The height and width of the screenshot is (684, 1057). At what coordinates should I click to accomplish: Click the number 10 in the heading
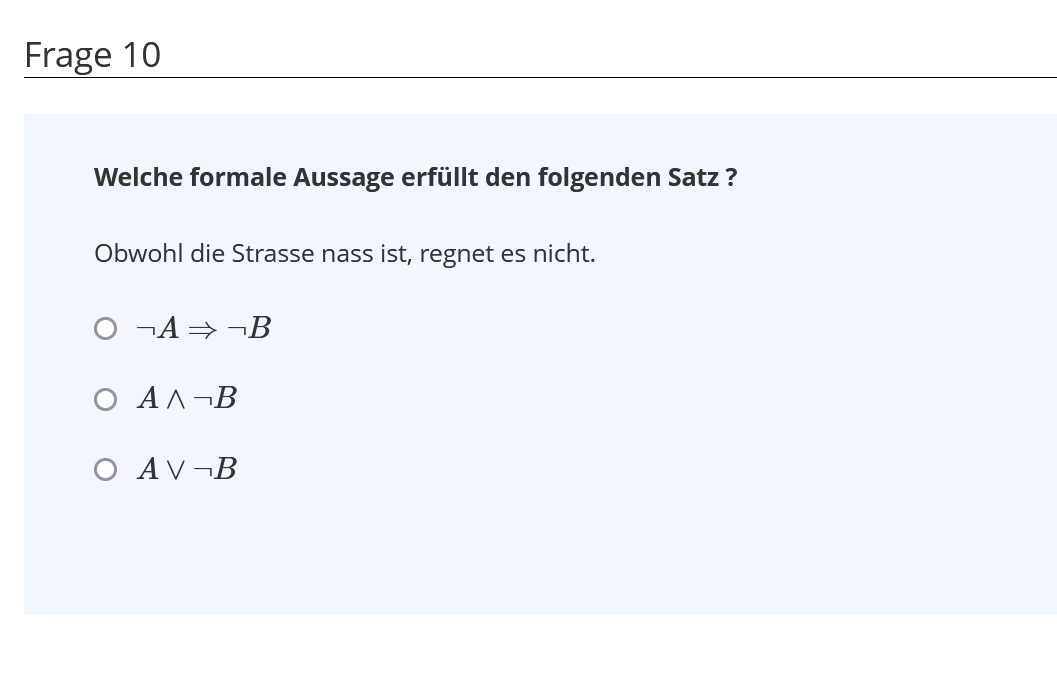click(141, 55)
